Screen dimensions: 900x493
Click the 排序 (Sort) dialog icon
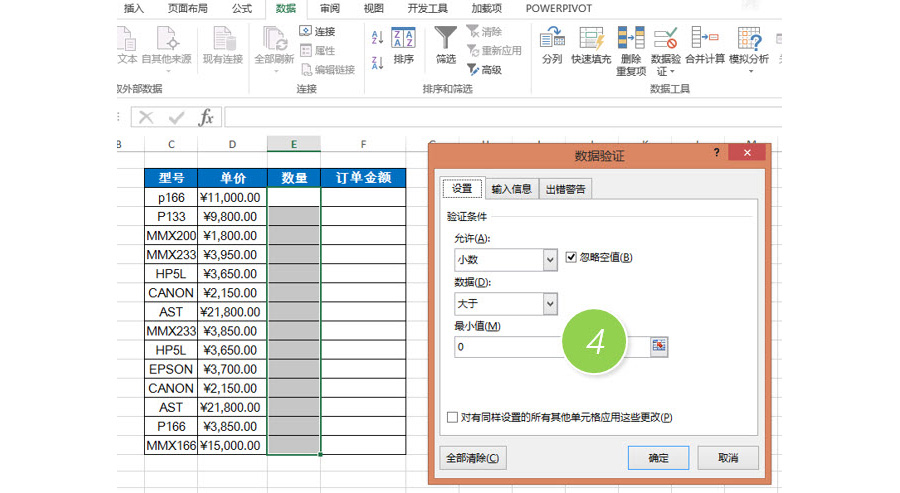point(404,39)
